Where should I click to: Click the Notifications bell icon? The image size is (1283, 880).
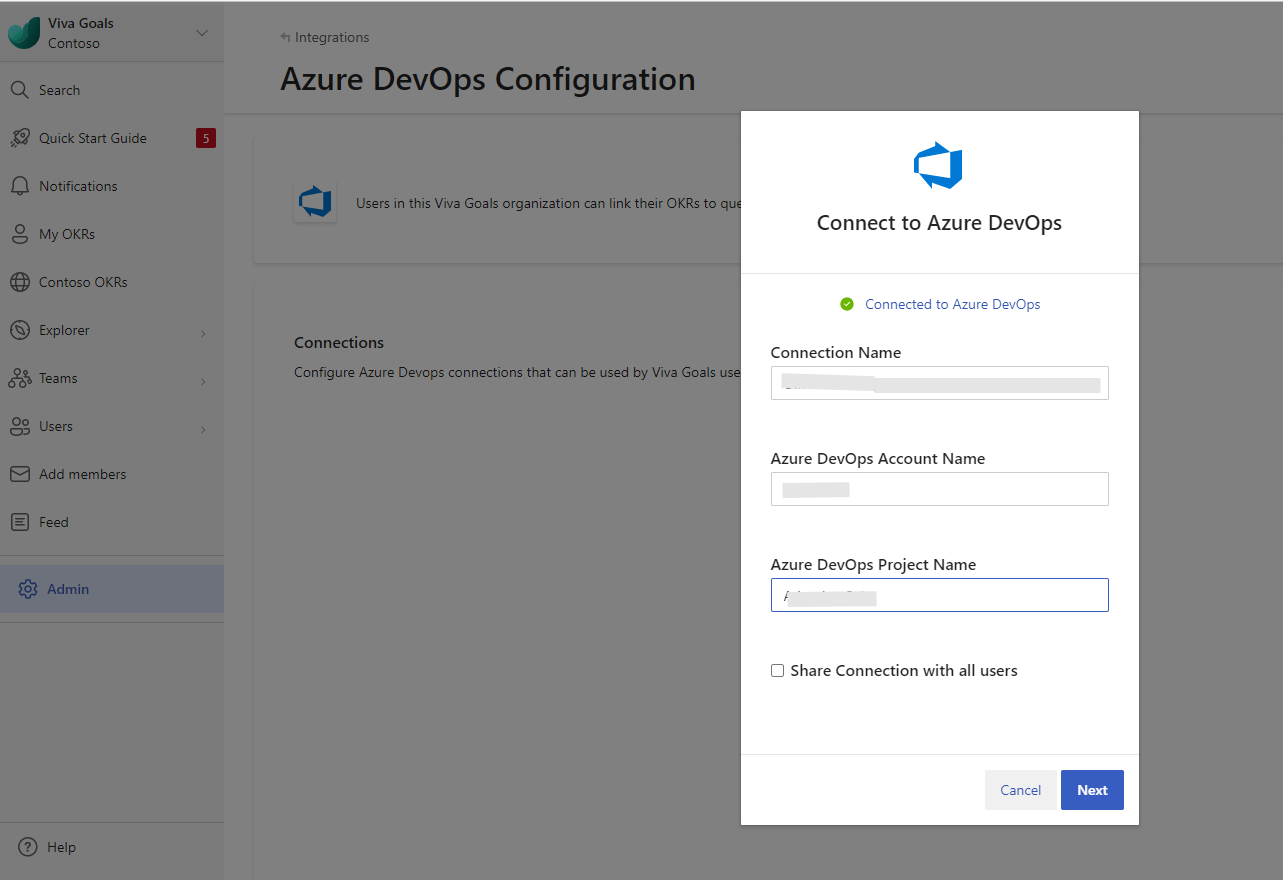coord(19,186)
